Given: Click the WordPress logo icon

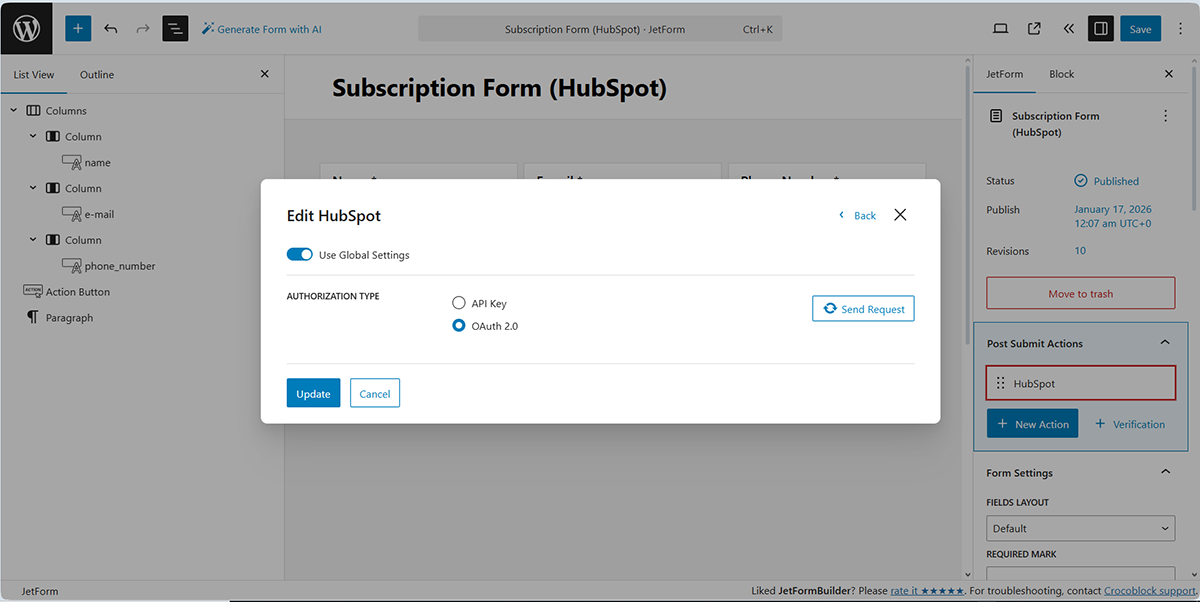Looking at the screenshot, I should coord(27,28).
